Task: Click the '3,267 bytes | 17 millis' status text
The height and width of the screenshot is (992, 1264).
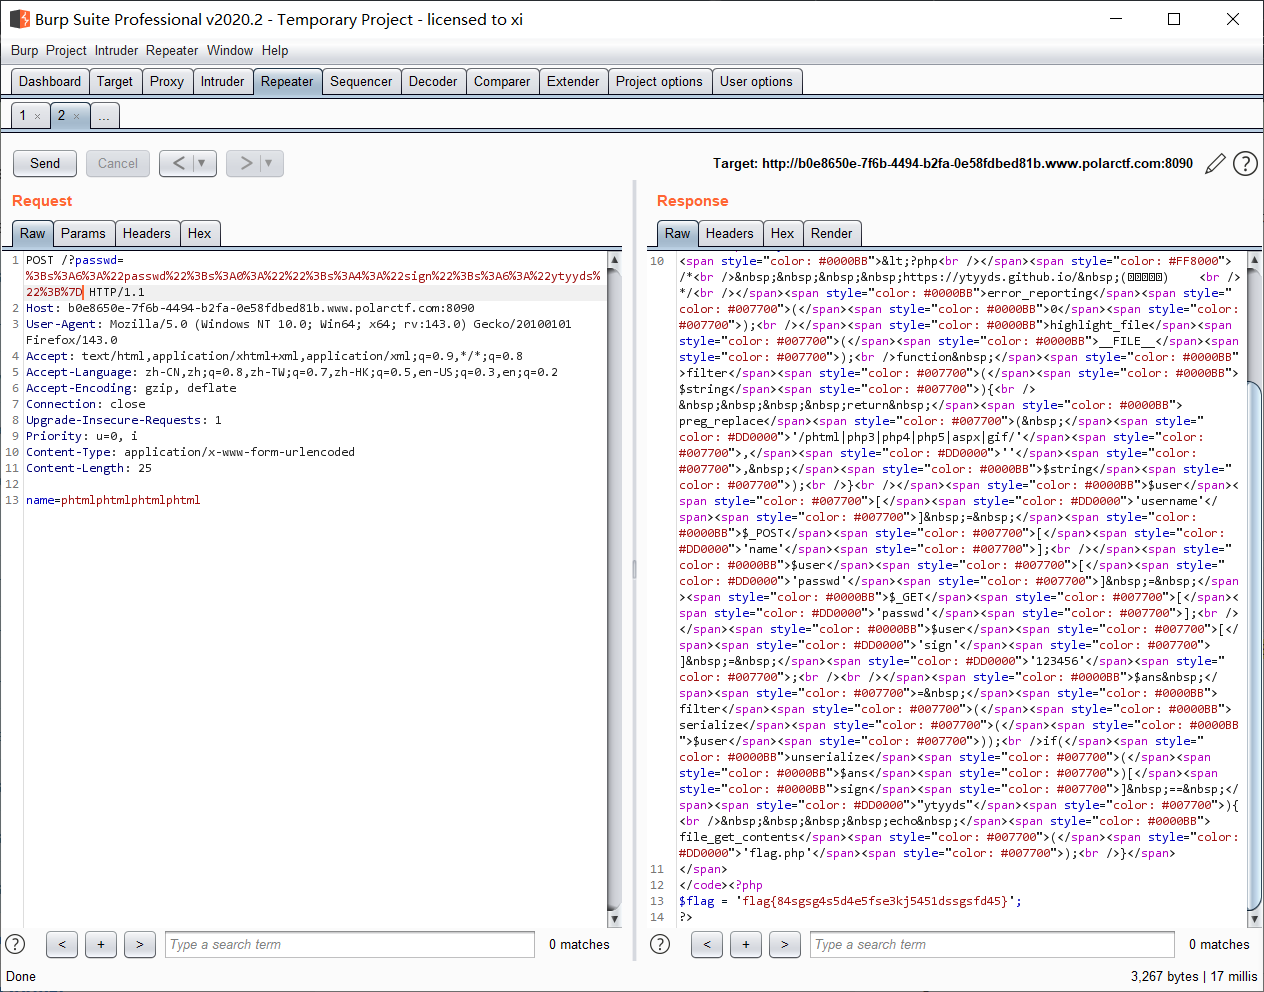Action: 1194,976
